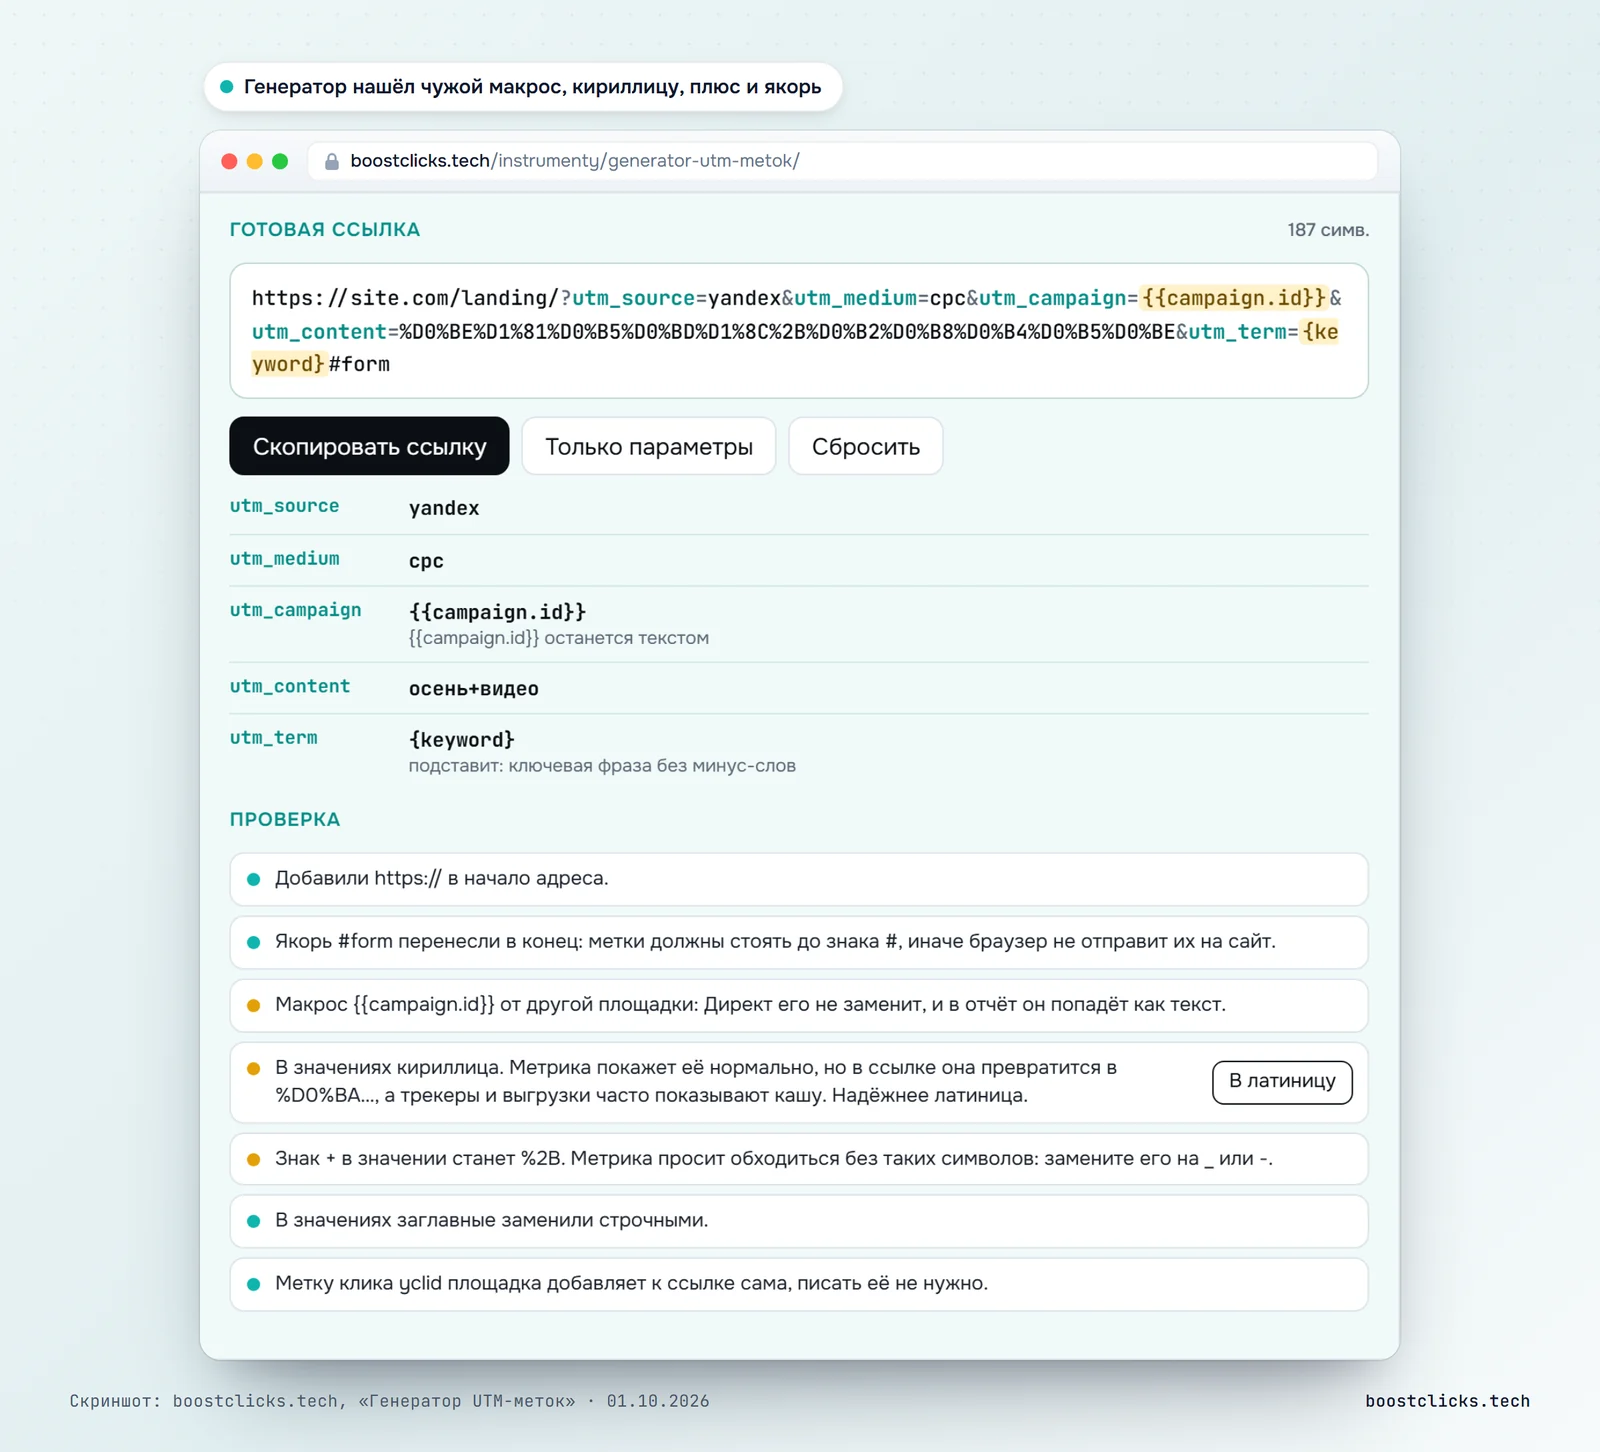Click the orange status dot beside Знак + warning

pos(254,1159)
